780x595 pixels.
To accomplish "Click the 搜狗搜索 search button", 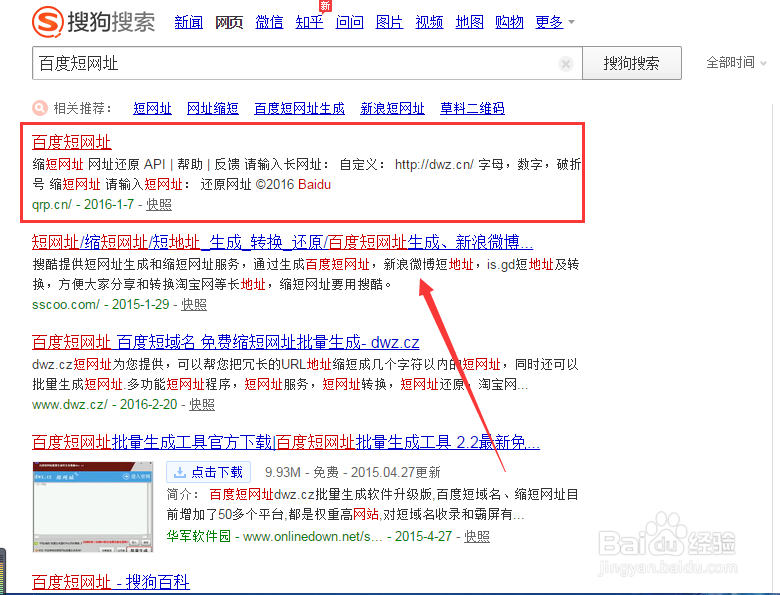I will [x=632, y=63].
